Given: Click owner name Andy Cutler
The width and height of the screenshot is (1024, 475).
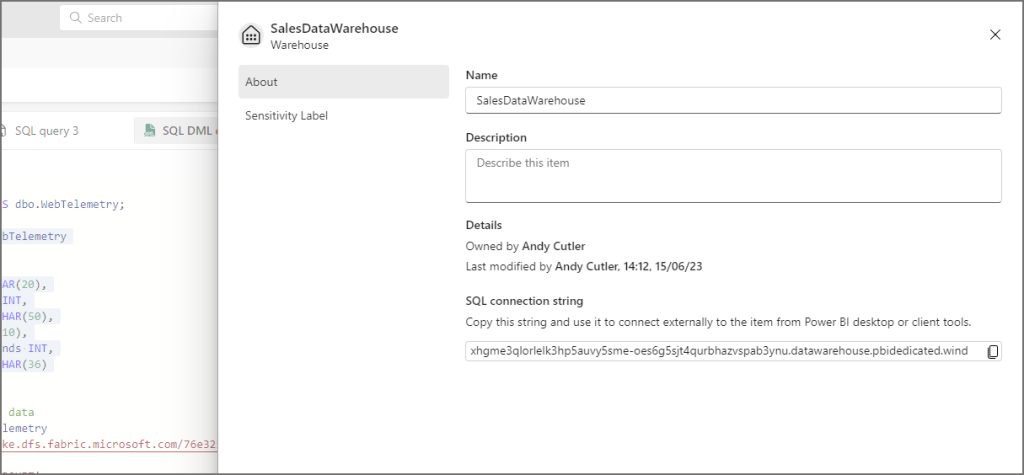Looking at the screenshot, I should coord(553,246).
